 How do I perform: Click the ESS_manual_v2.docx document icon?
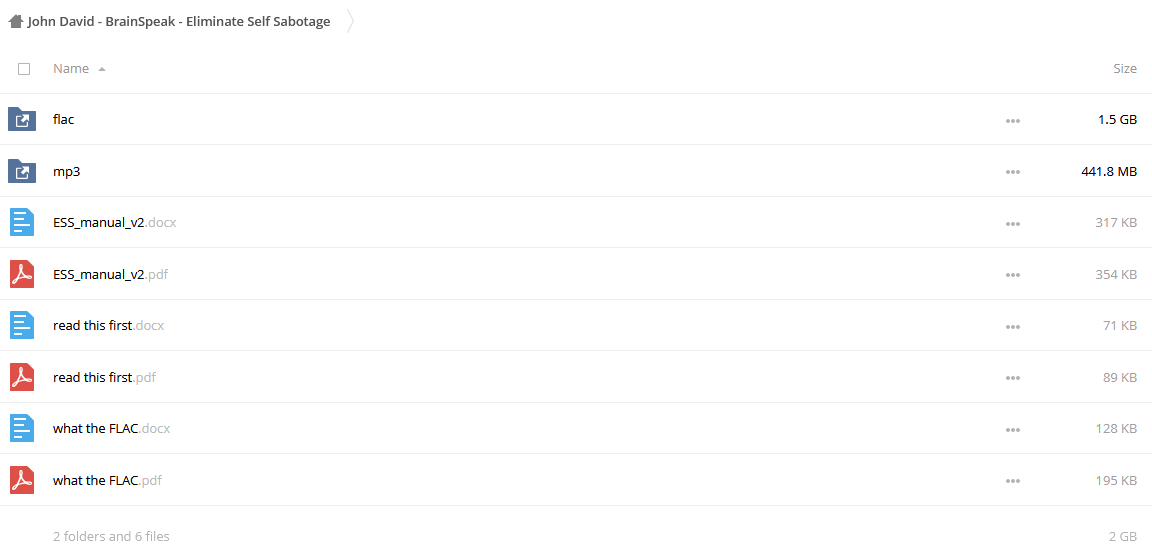(x=22, y=223)
